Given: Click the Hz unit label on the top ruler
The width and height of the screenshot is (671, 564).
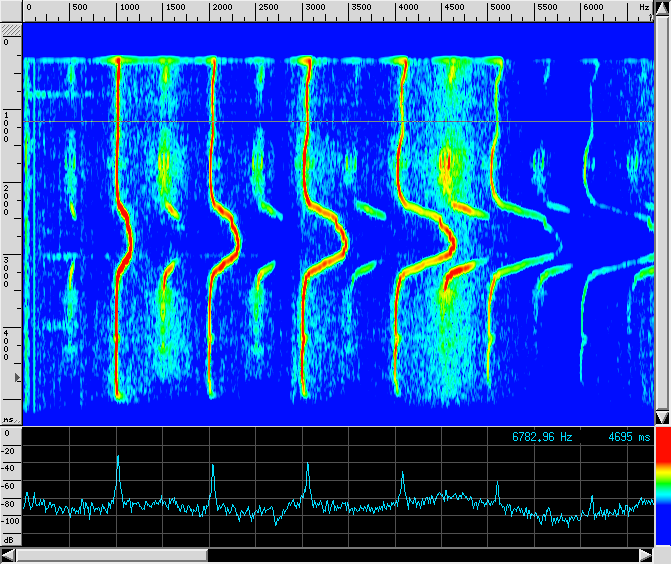Looking at the screenshot, I should point(643,7).
